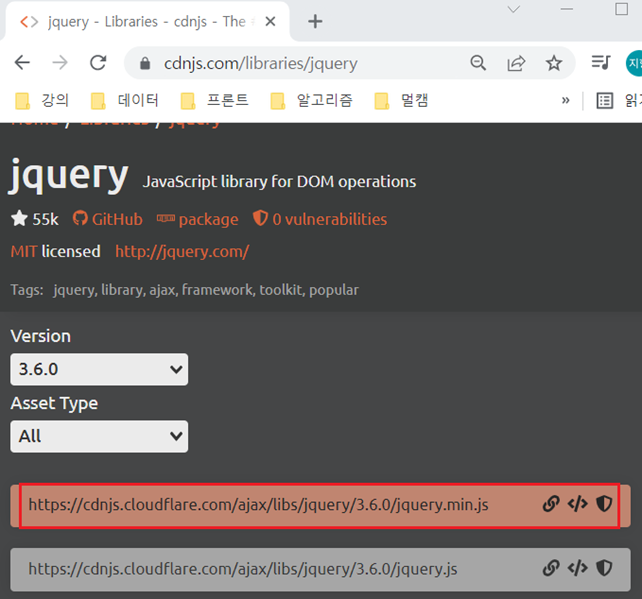The image size is (642, 599).
Task: Open the media control playlist icon
Action: tap(601, 63)
